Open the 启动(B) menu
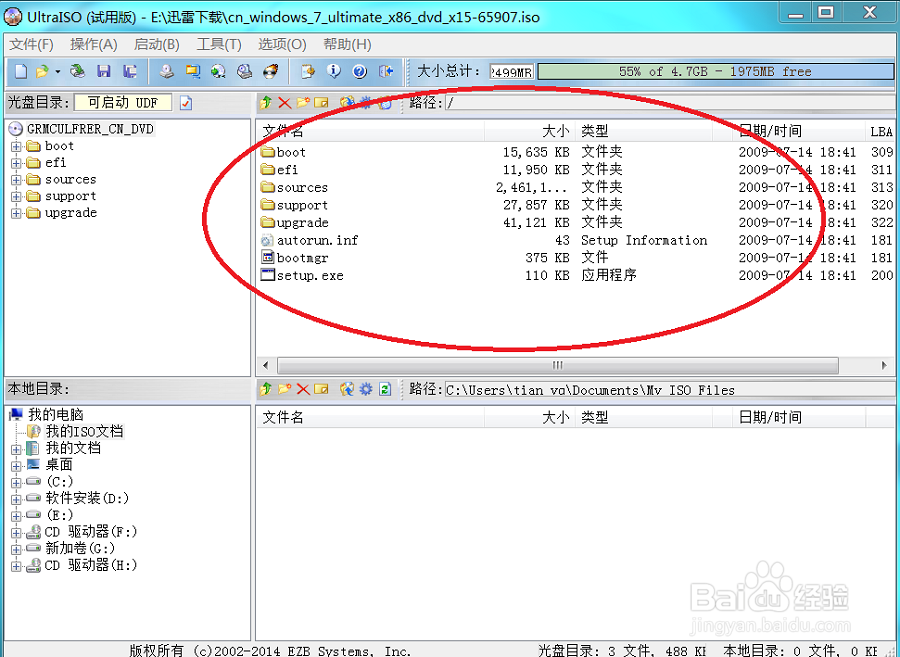The image size is (900, 657). tap(157, 44)
